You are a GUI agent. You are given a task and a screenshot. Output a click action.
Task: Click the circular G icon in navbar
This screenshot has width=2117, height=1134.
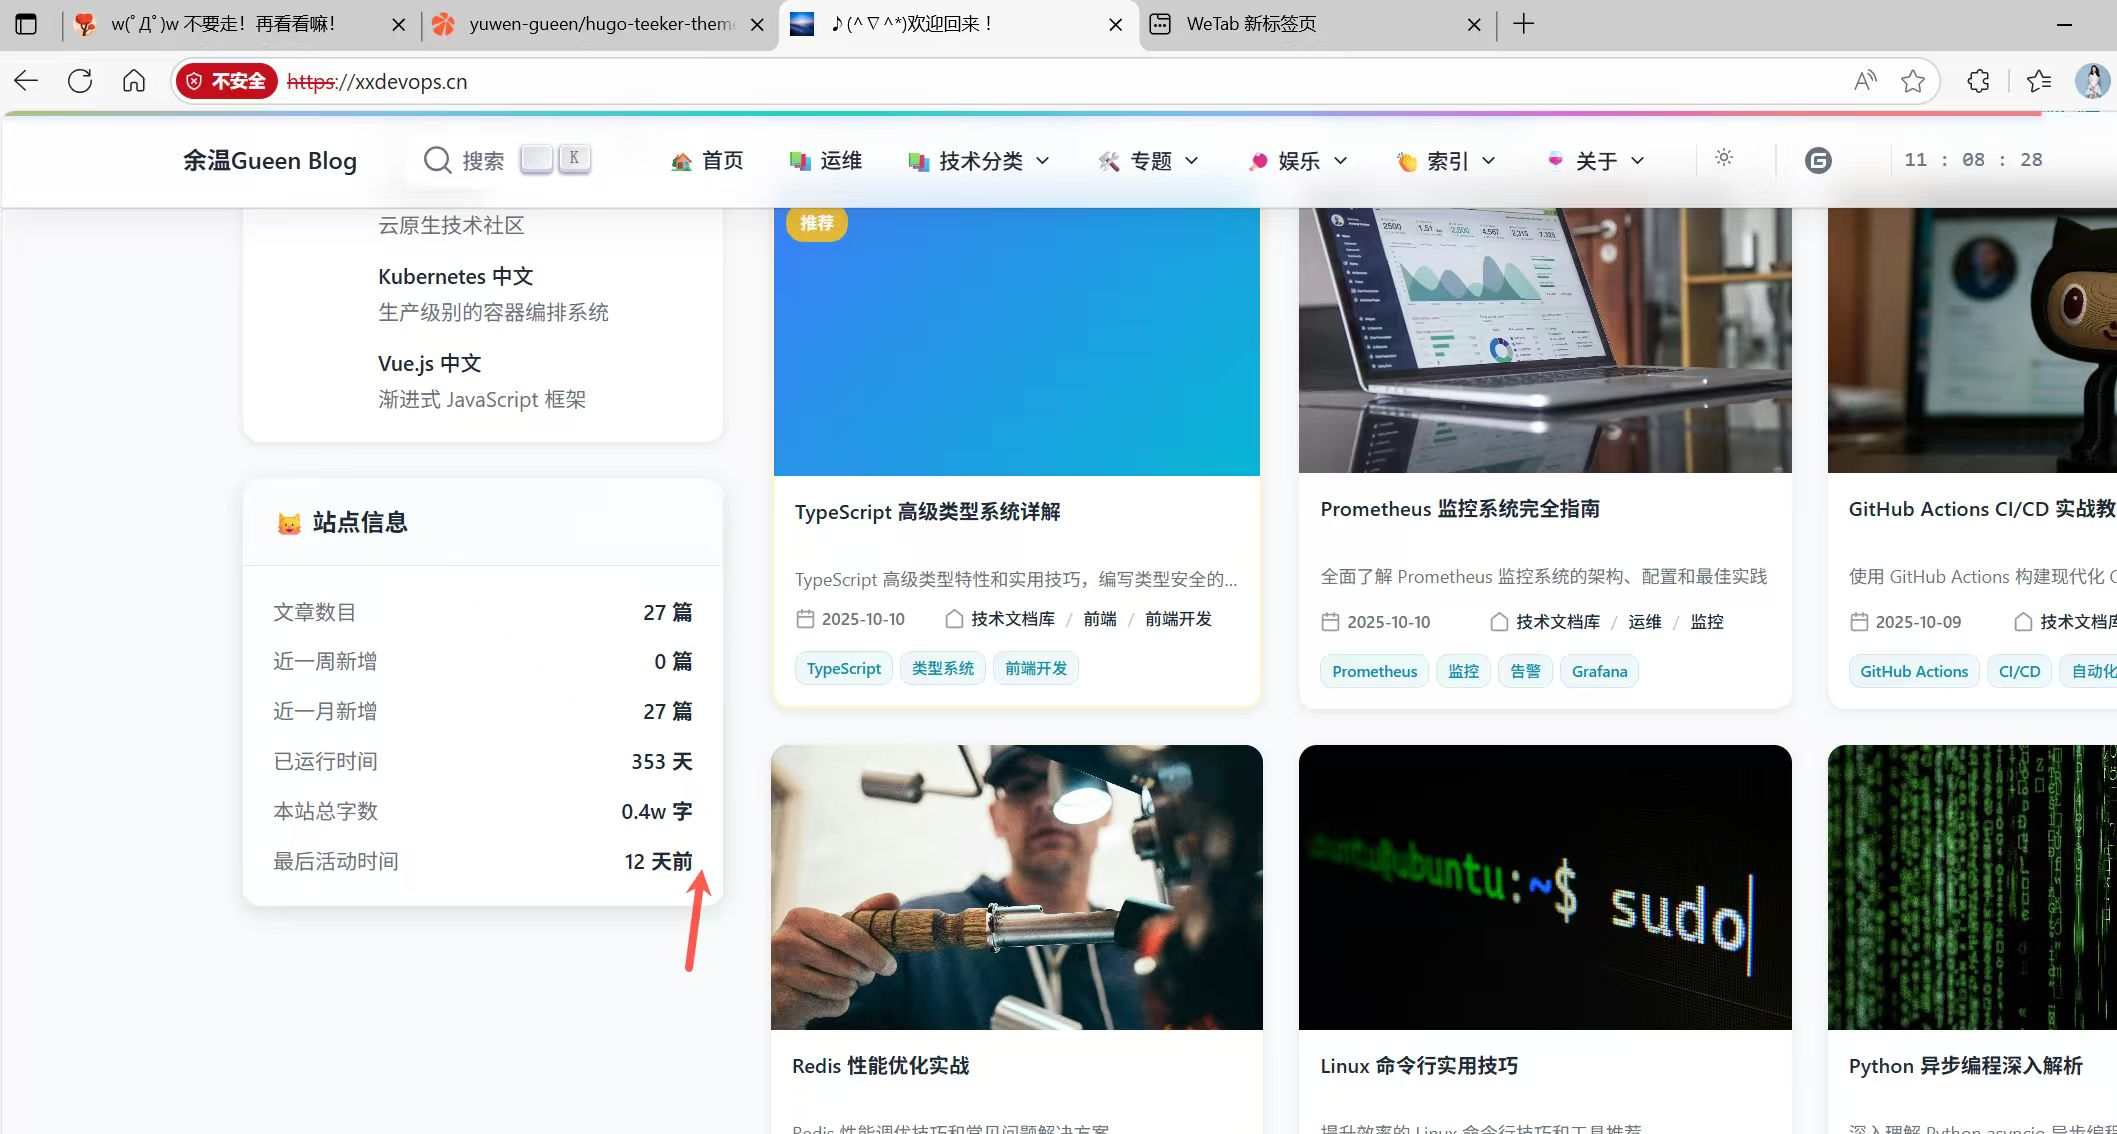pos(1818,160)
